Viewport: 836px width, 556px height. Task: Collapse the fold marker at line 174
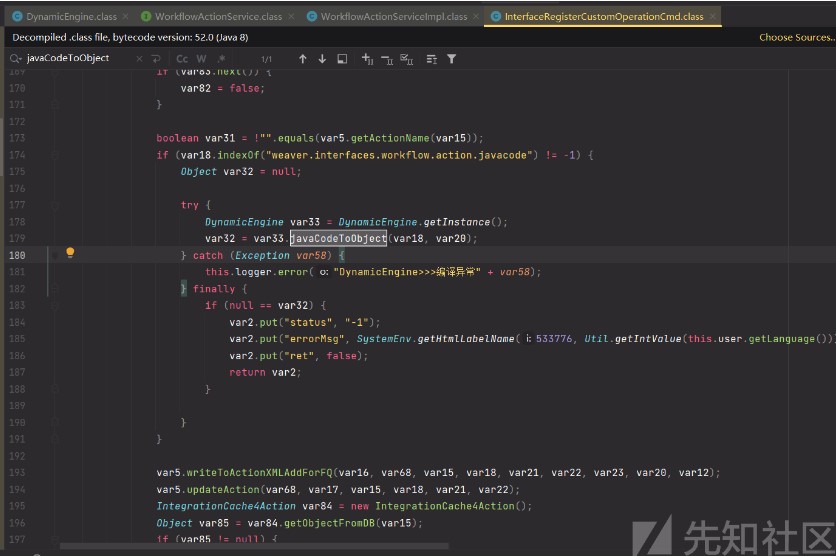(55, 155)
